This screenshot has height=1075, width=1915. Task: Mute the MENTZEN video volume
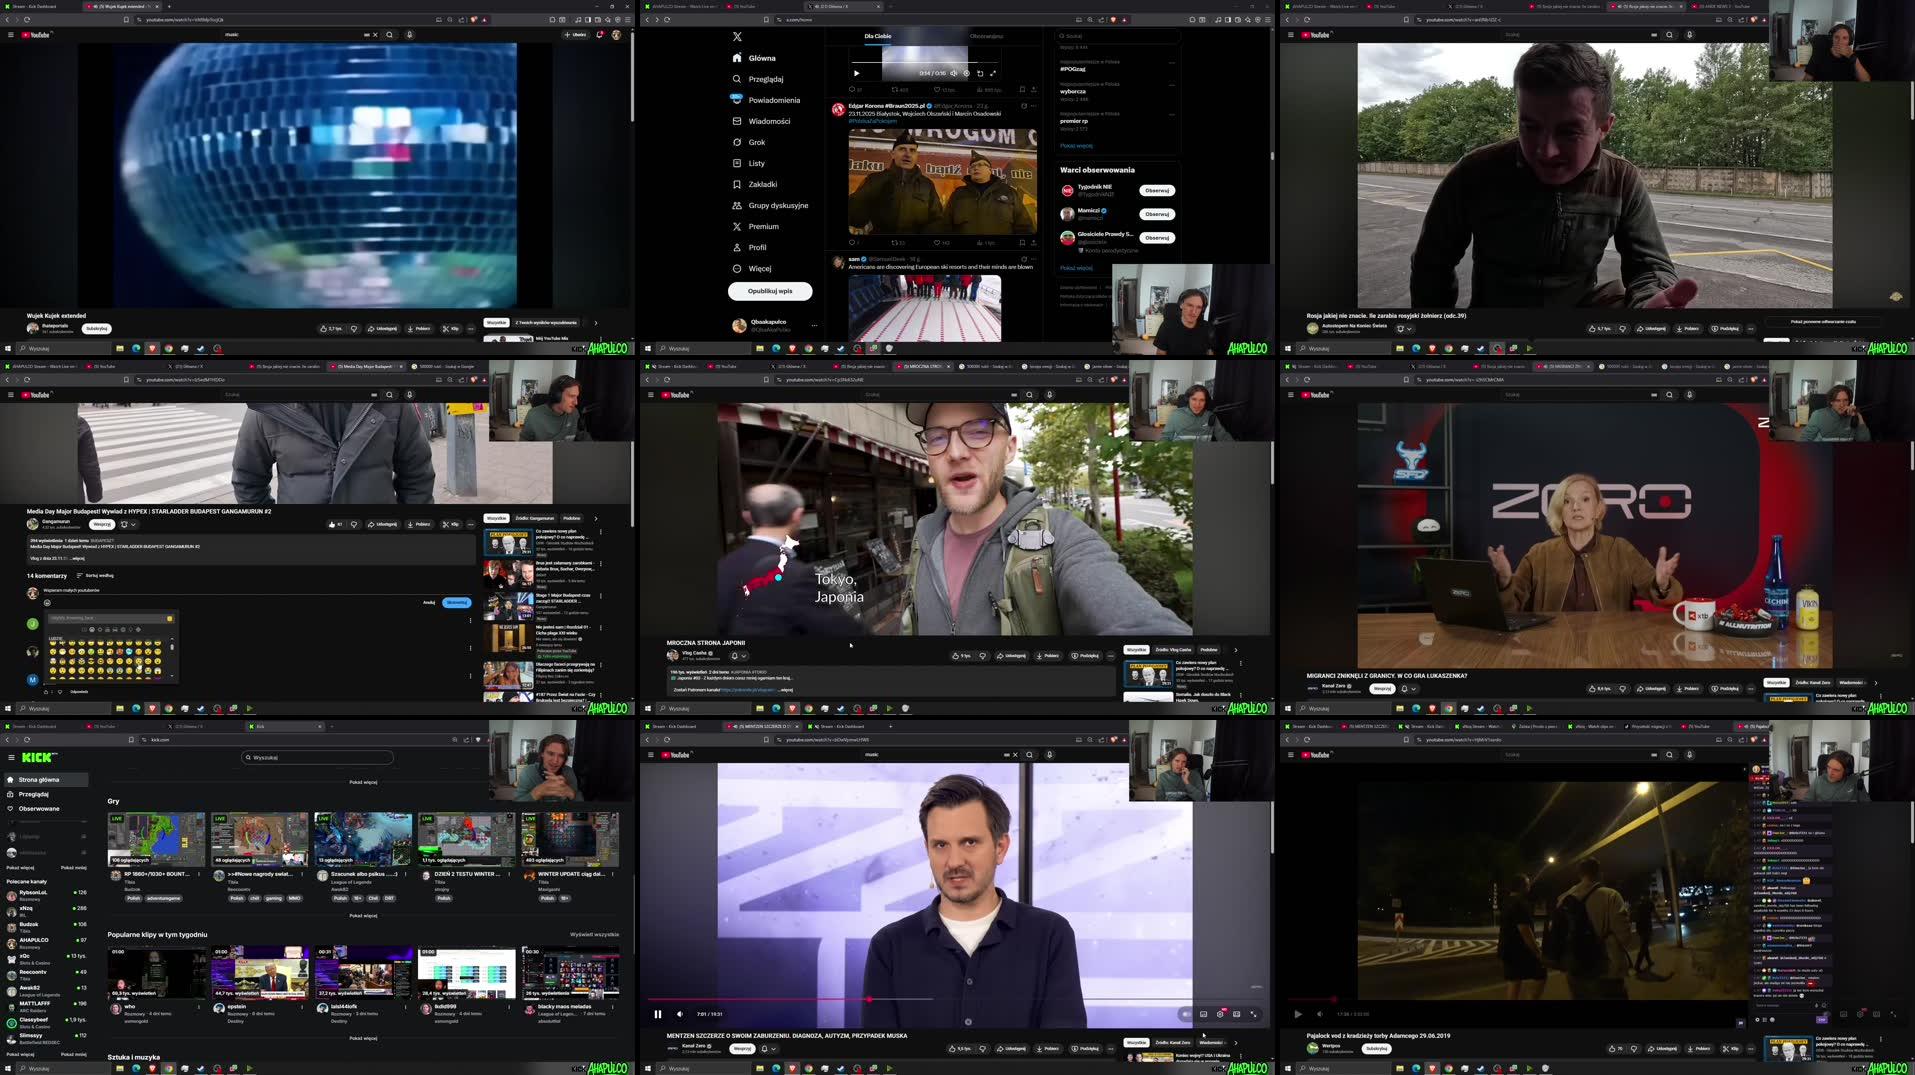(681, 1014)
